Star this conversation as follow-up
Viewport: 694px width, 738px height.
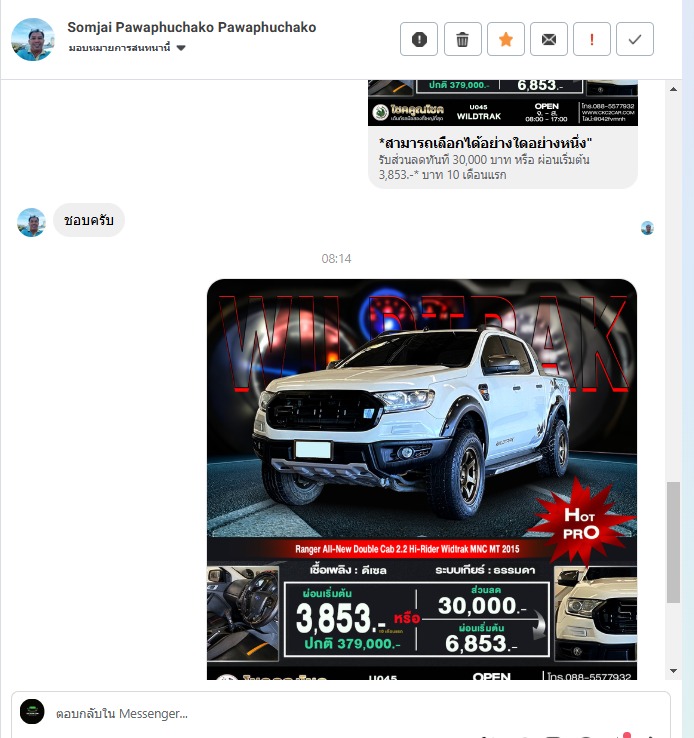click(x=505, y=39)
